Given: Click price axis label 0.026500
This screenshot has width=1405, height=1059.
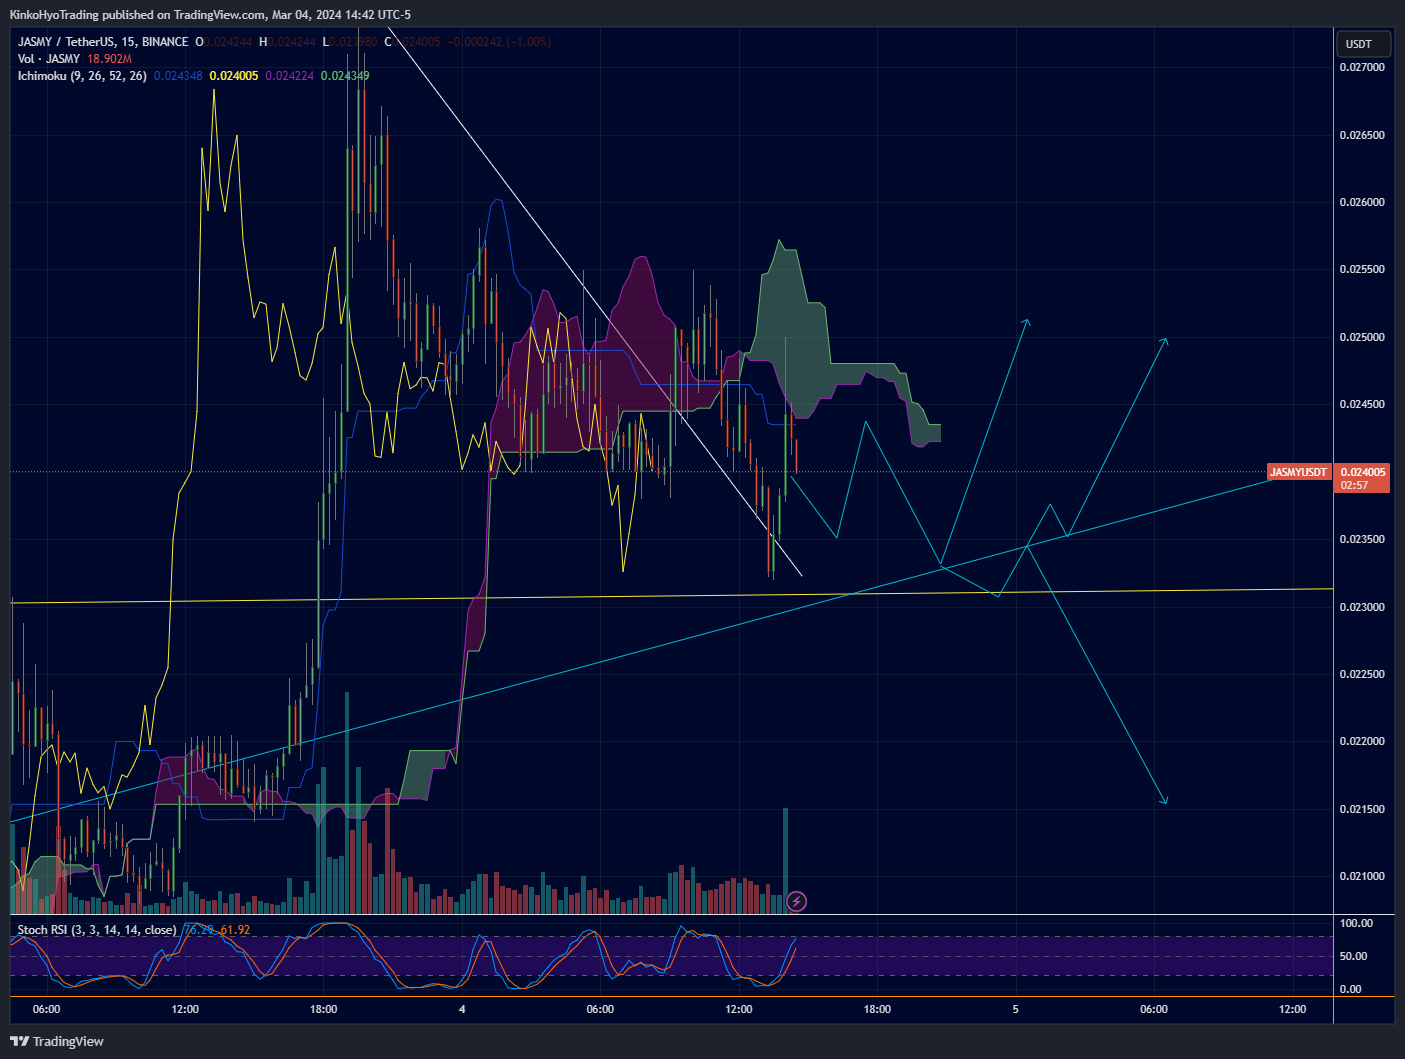Looking at the screenshot, I should point(1362,135).
